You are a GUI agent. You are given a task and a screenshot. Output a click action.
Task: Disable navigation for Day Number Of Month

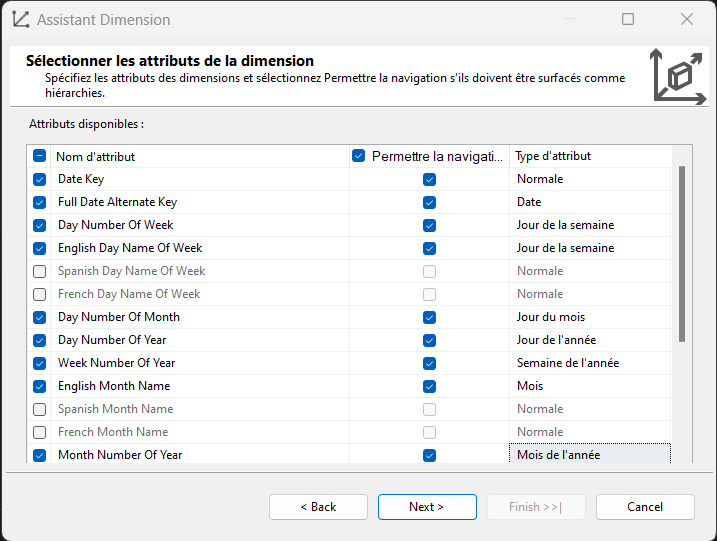click(x=429, y=317)
